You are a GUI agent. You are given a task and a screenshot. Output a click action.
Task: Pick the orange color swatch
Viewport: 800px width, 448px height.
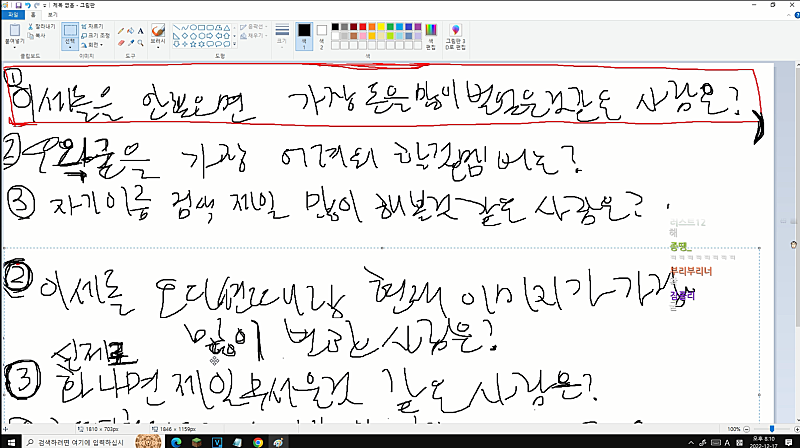[x=372, y=27]
